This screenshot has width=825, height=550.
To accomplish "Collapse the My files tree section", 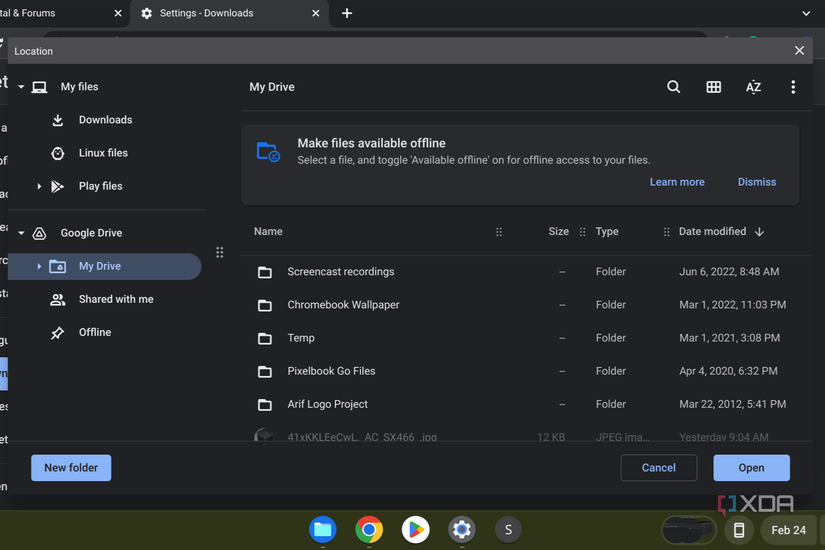I will [21, 87].
